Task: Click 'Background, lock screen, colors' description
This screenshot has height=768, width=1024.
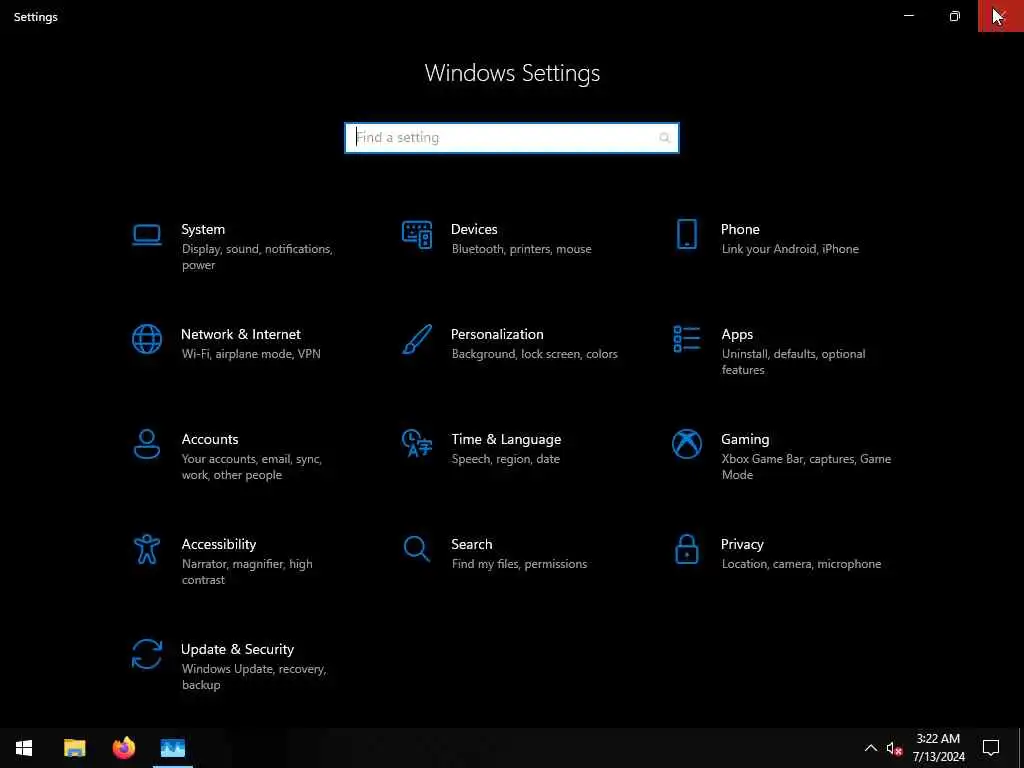Action: (534, 354)
